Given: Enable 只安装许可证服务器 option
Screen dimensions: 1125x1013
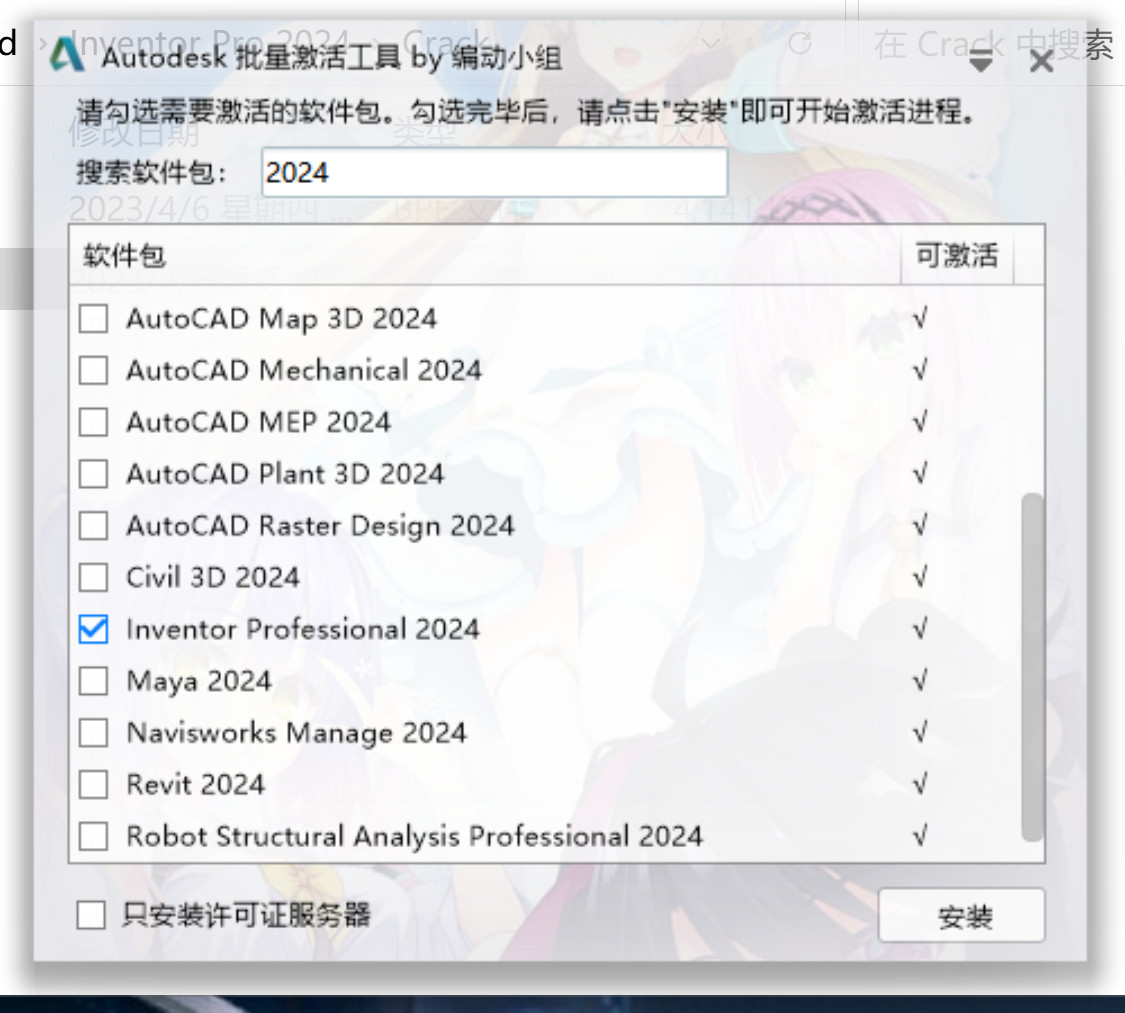Looking at the screenshot, I should 91,914.
